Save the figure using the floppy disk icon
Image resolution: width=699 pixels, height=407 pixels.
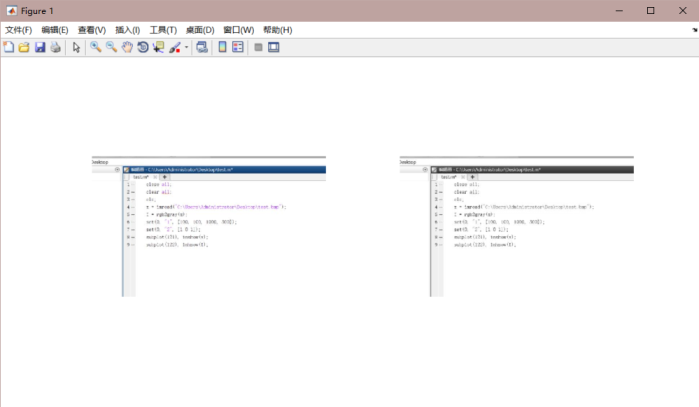tap(40, 47)
